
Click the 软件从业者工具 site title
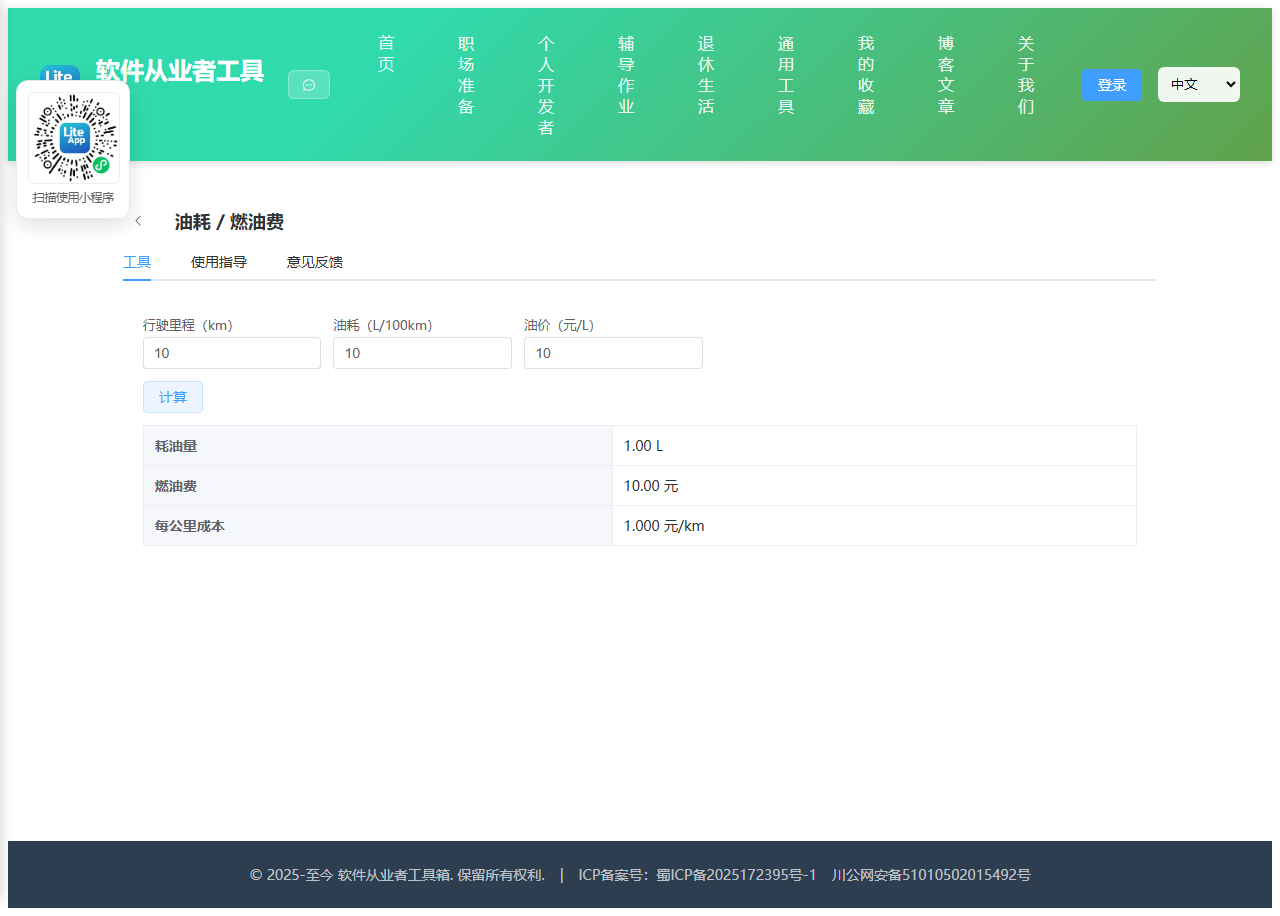(180, 71)
